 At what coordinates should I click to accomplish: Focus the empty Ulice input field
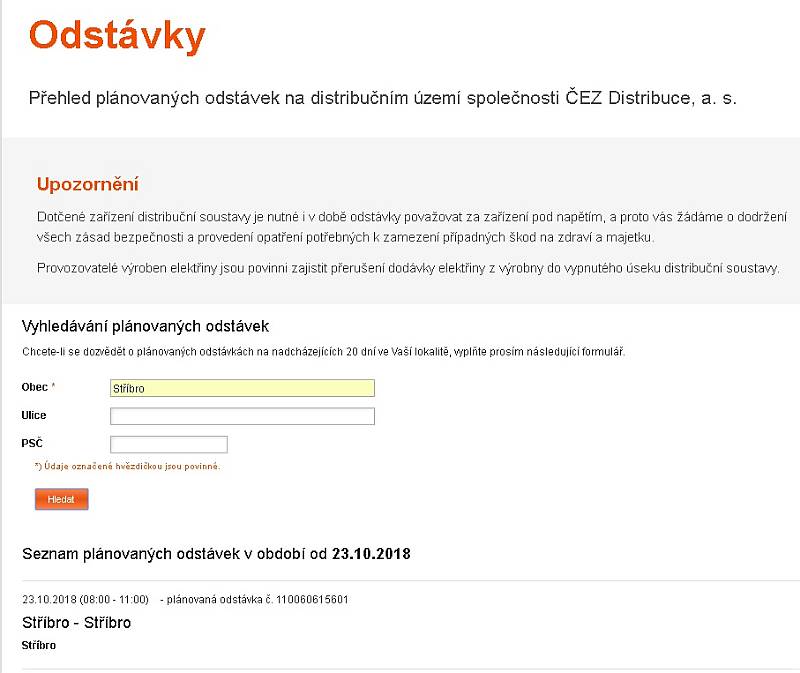click(242, 416)
